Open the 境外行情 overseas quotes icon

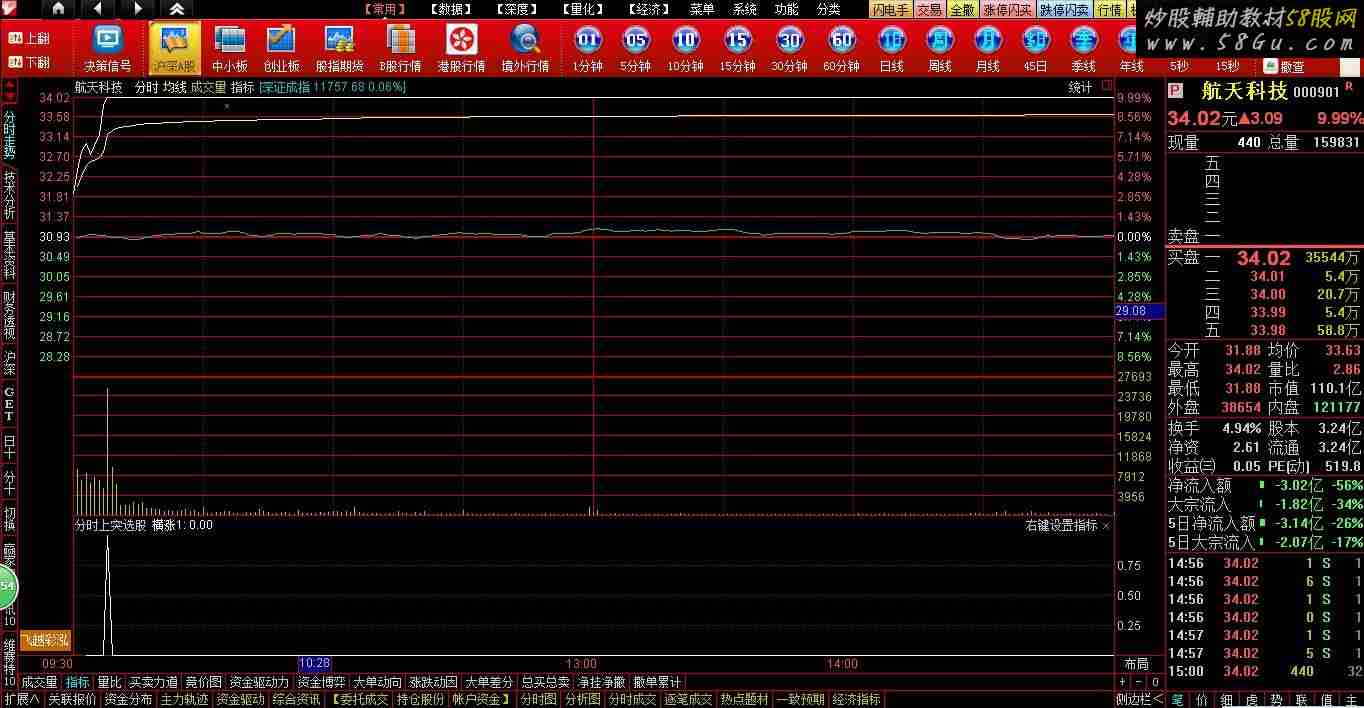tap(525, 48)
